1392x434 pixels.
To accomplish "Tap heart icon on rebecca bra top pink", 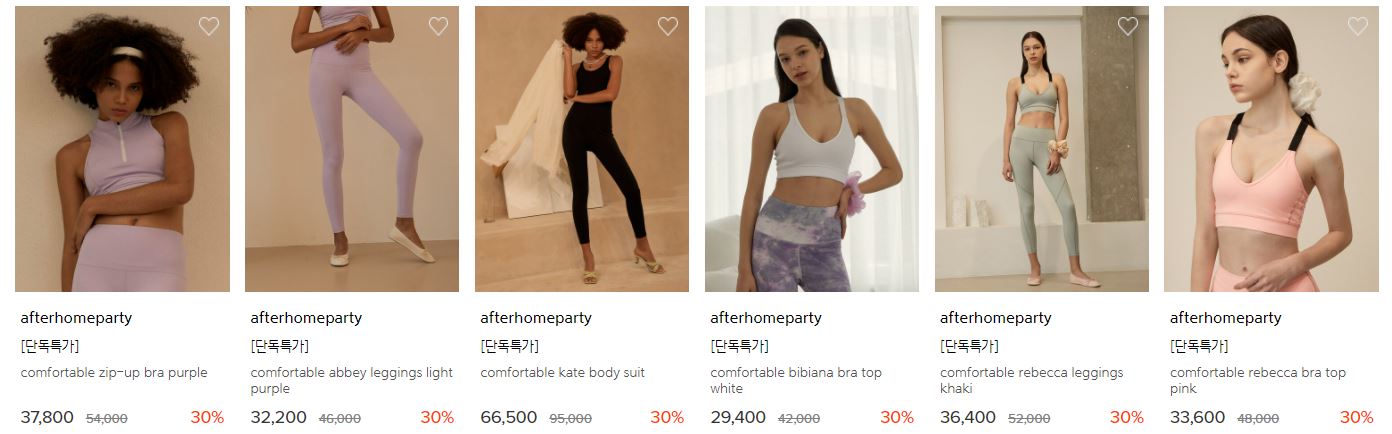I will [1358, 27].
